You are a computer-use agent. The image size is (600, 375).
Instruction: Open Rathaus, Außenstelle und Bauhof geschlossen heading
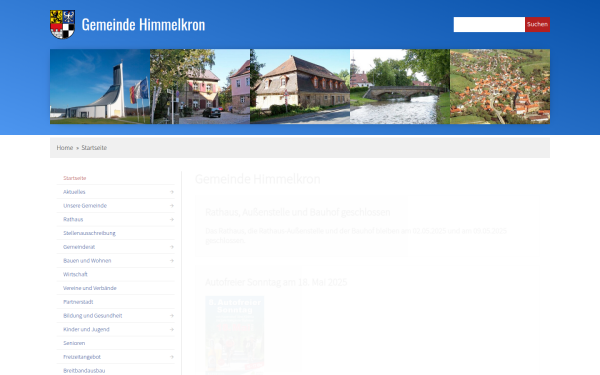click(298, 212)
